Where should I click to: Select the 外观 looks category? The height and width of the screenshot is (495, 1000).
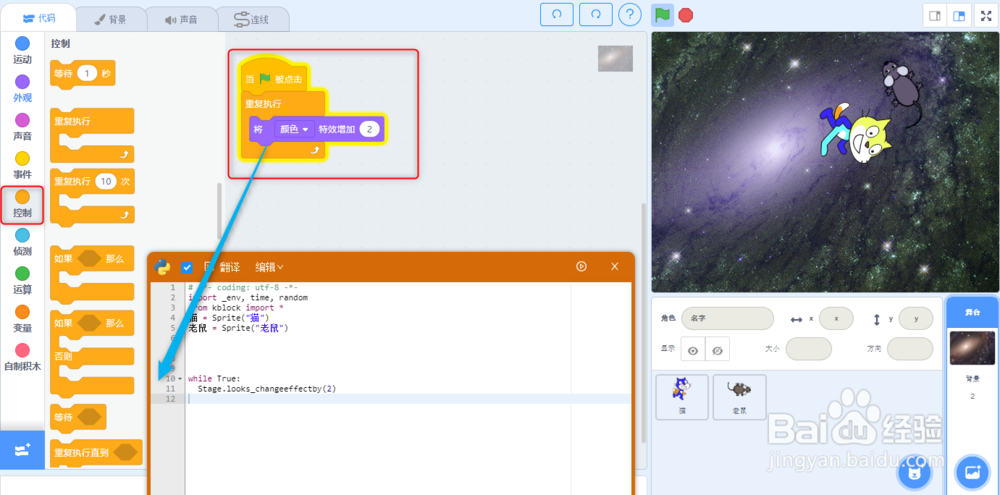point(22,89)
